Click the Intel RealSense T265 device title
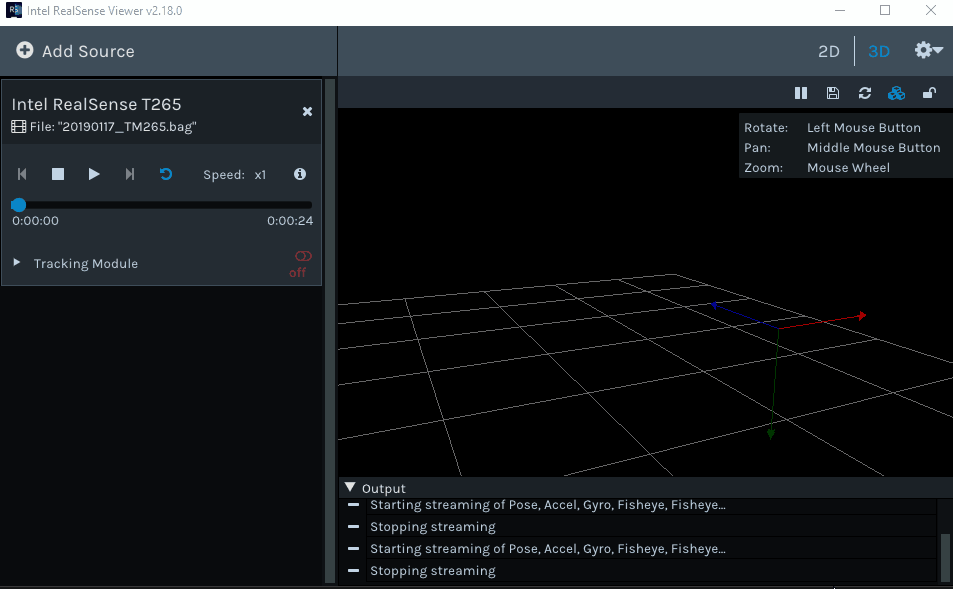The height and width of the screenshot is (589, 953). 97,105
